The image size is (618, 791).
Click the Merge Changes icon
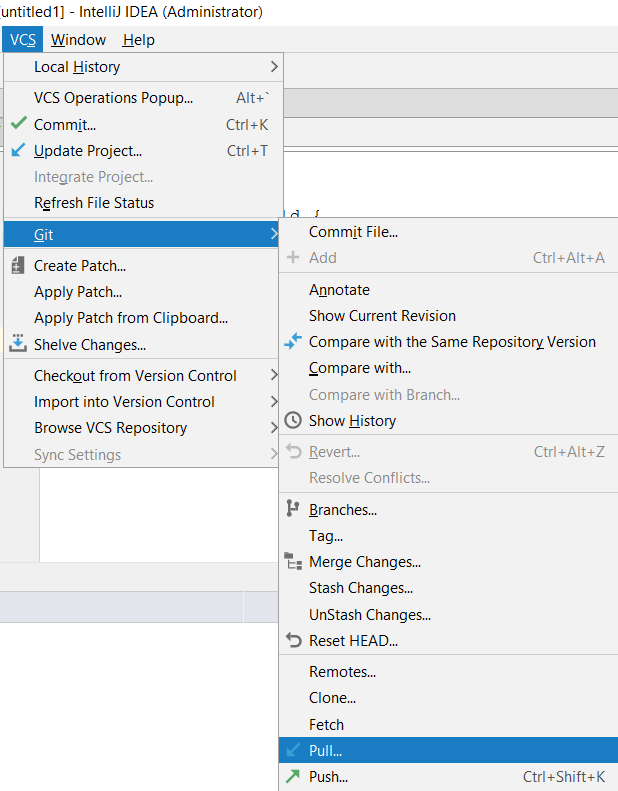pyautogui.click(x=293, y=561)
